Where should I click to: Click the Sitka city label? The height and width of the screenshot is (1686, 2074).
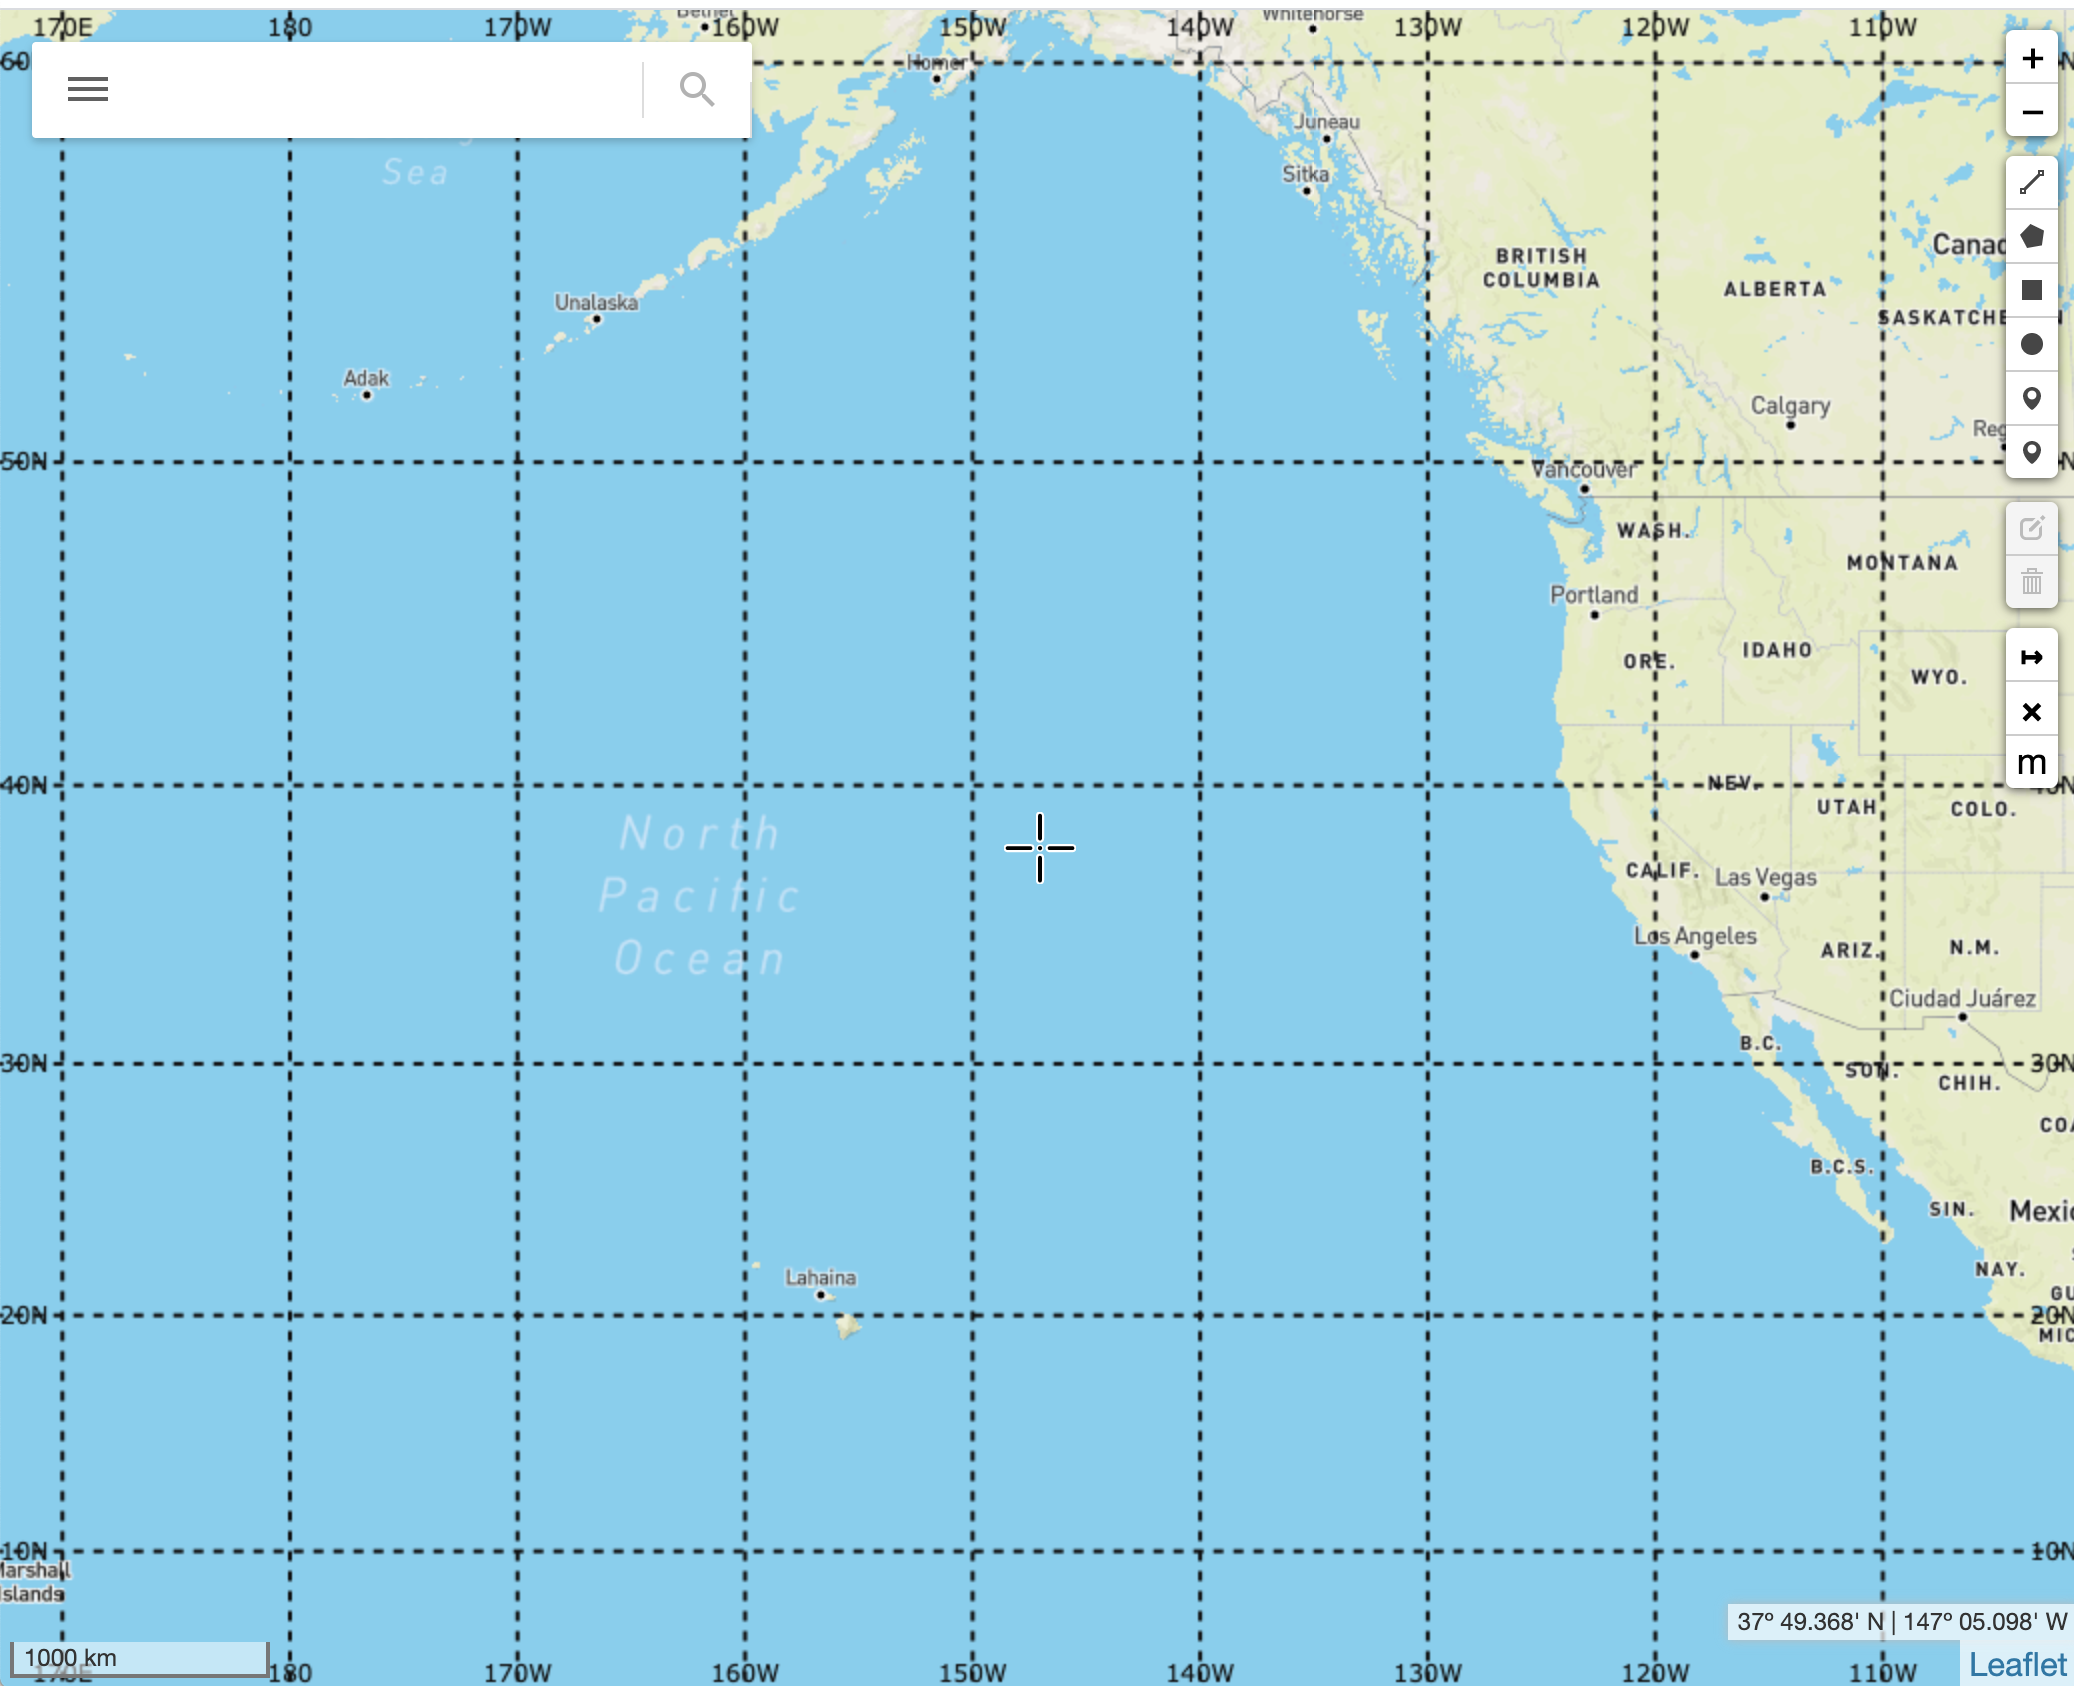[1306, 174]
